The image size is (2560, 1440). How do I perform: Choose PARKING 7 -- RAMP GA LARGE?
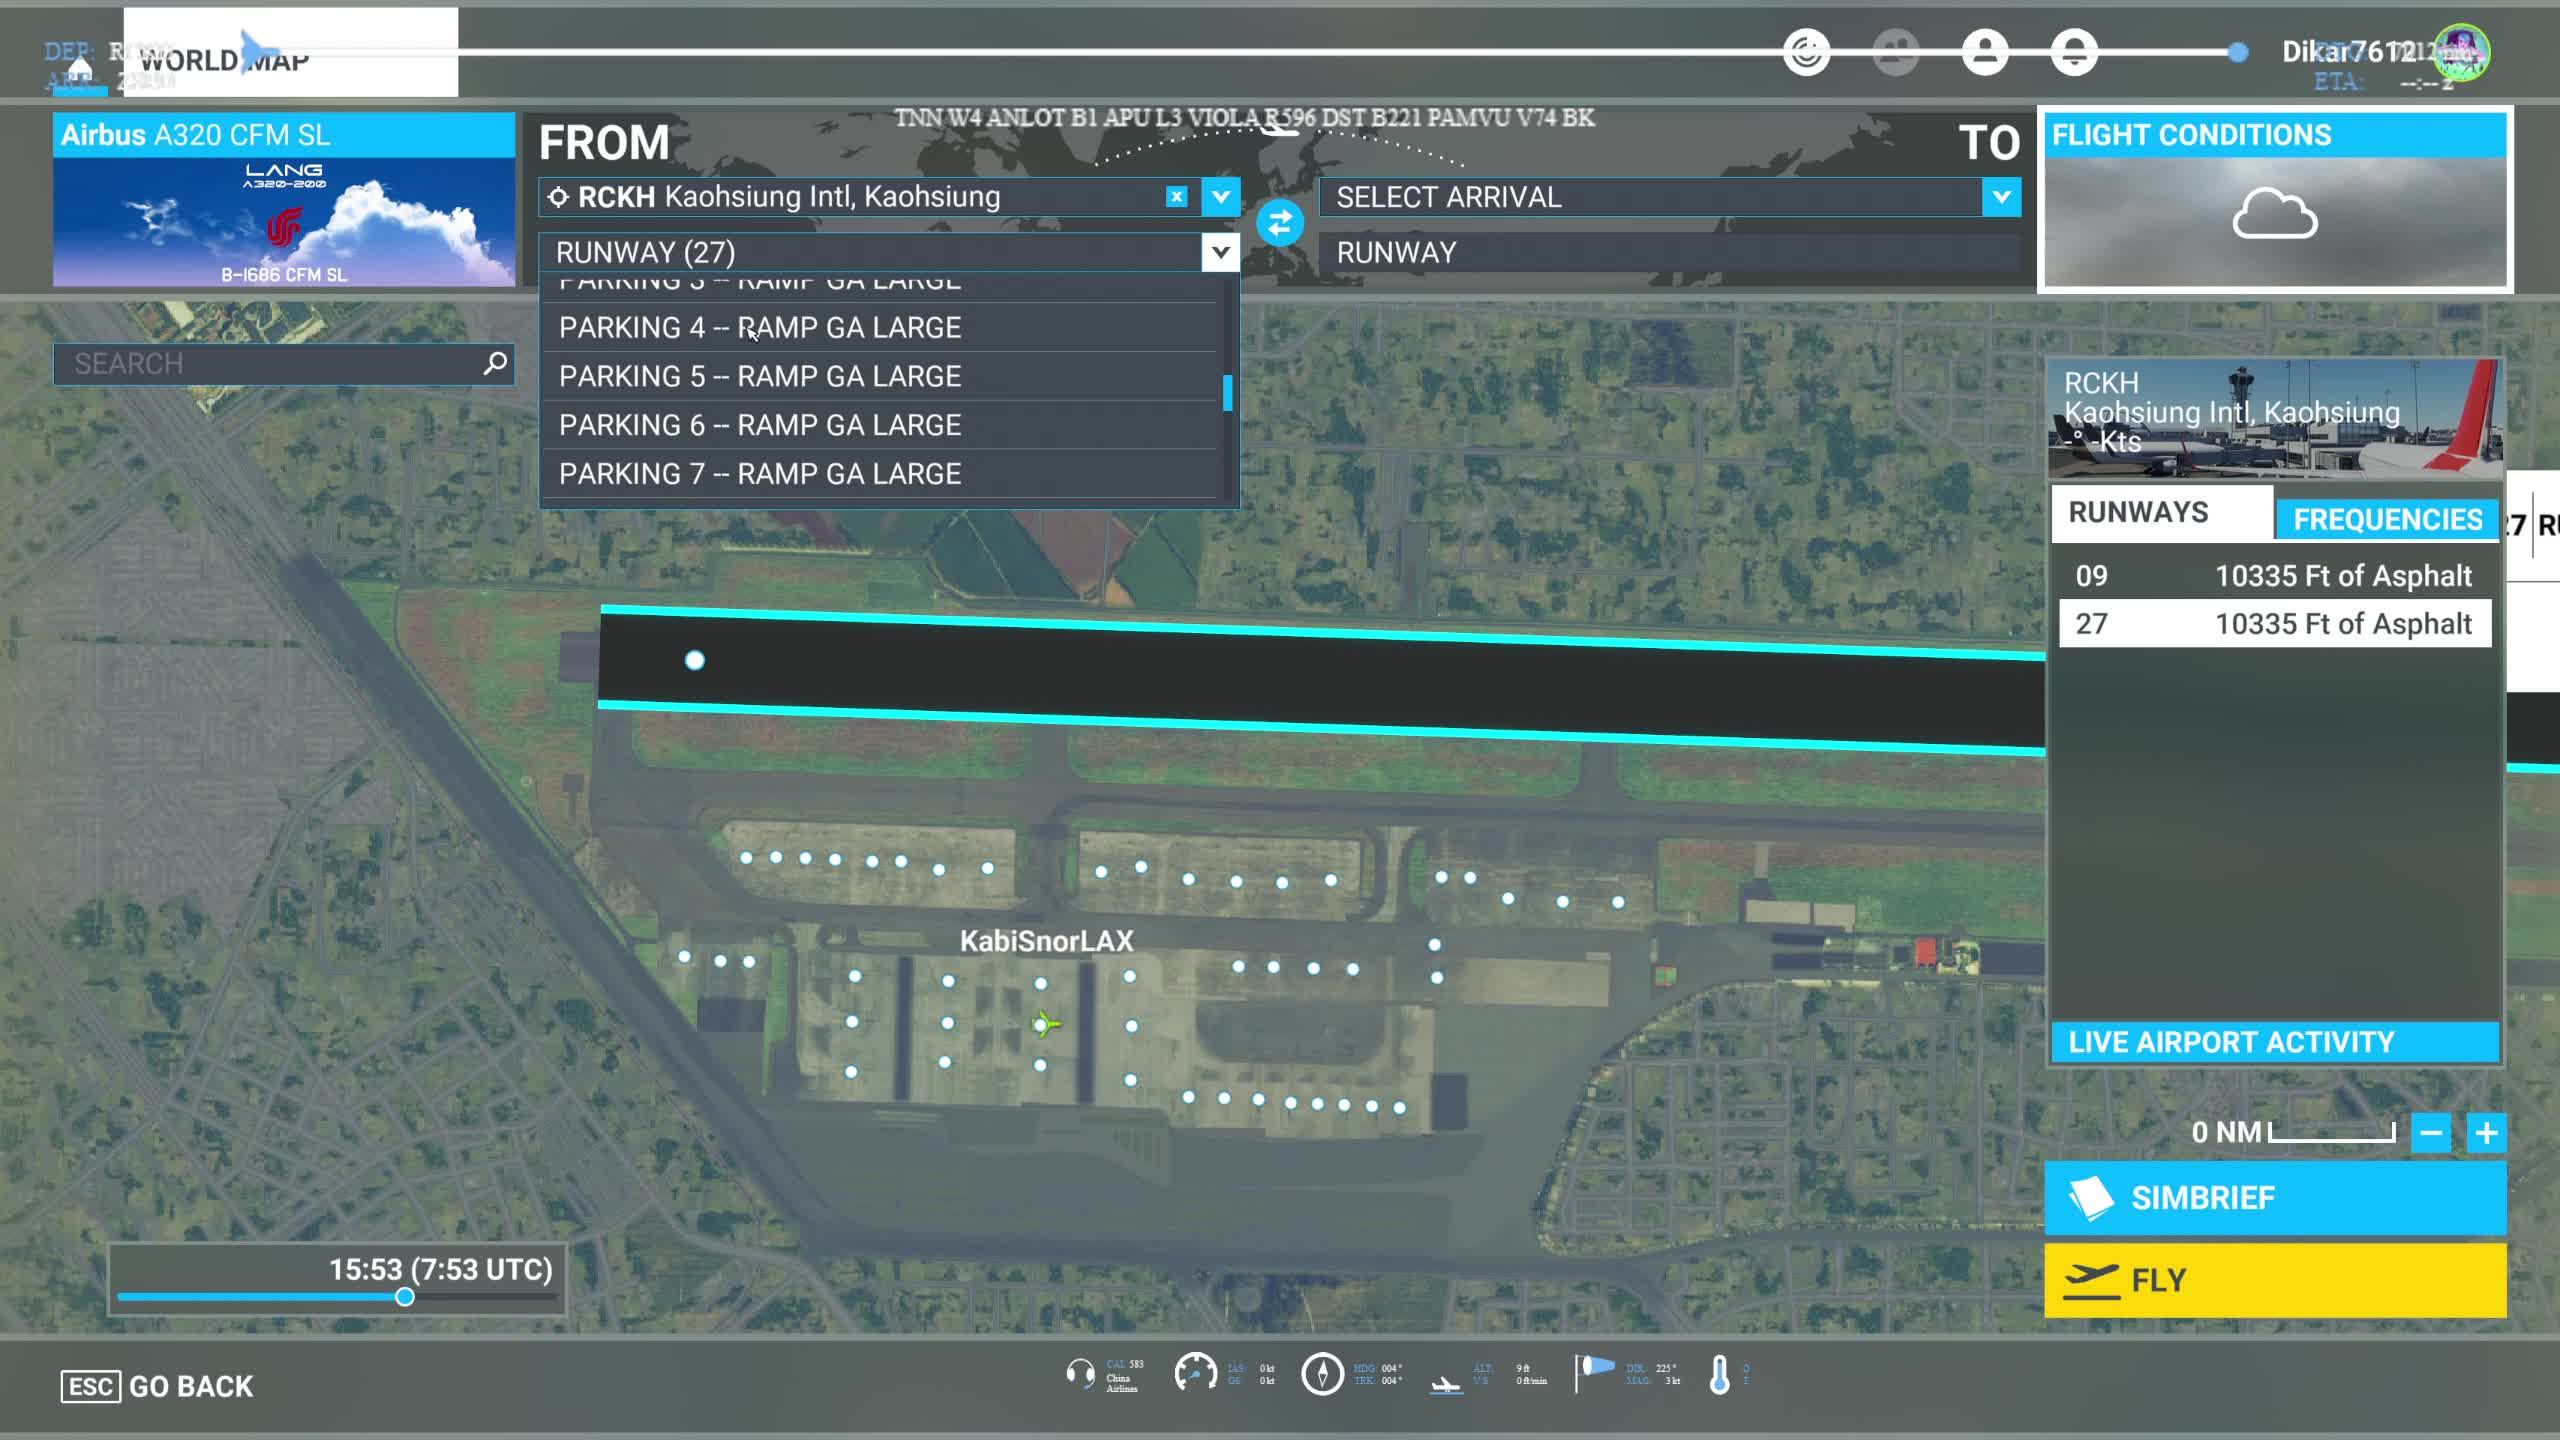(760, 474)
